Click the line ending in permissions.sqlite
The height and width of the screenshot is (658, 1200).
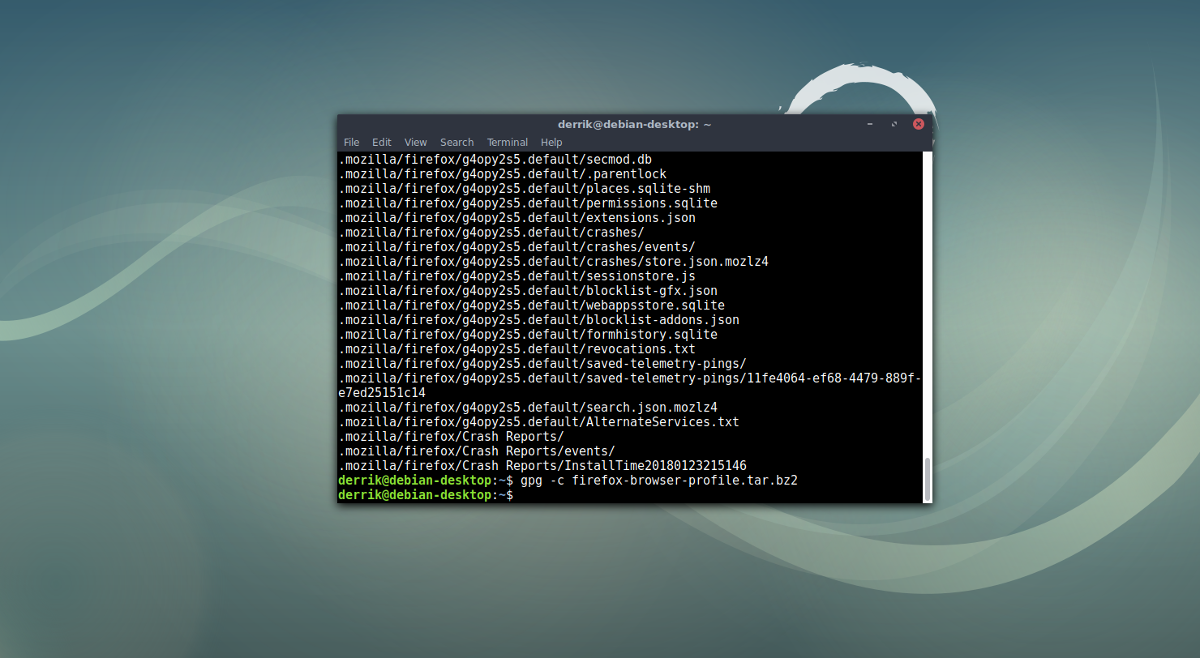click(528, 203)
